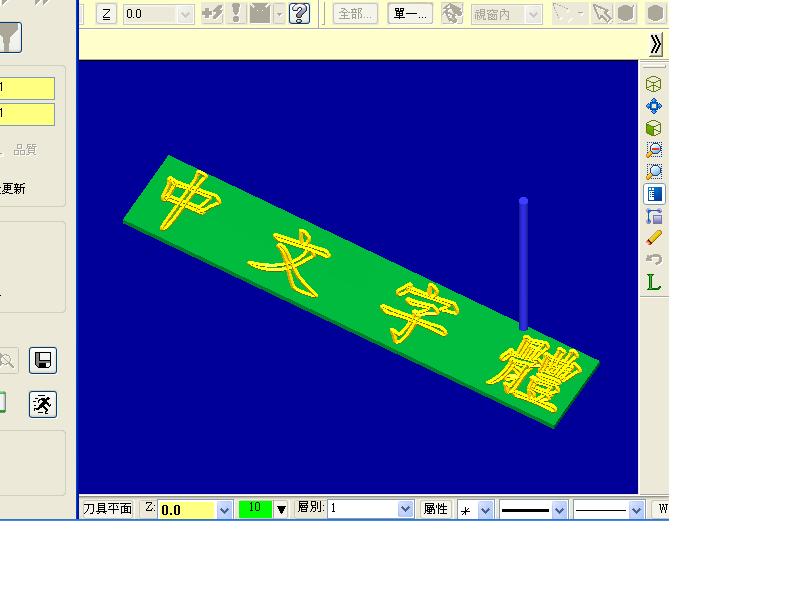
Task: Click the 品質 label in left panel
Action: click(x=25, y=149)
